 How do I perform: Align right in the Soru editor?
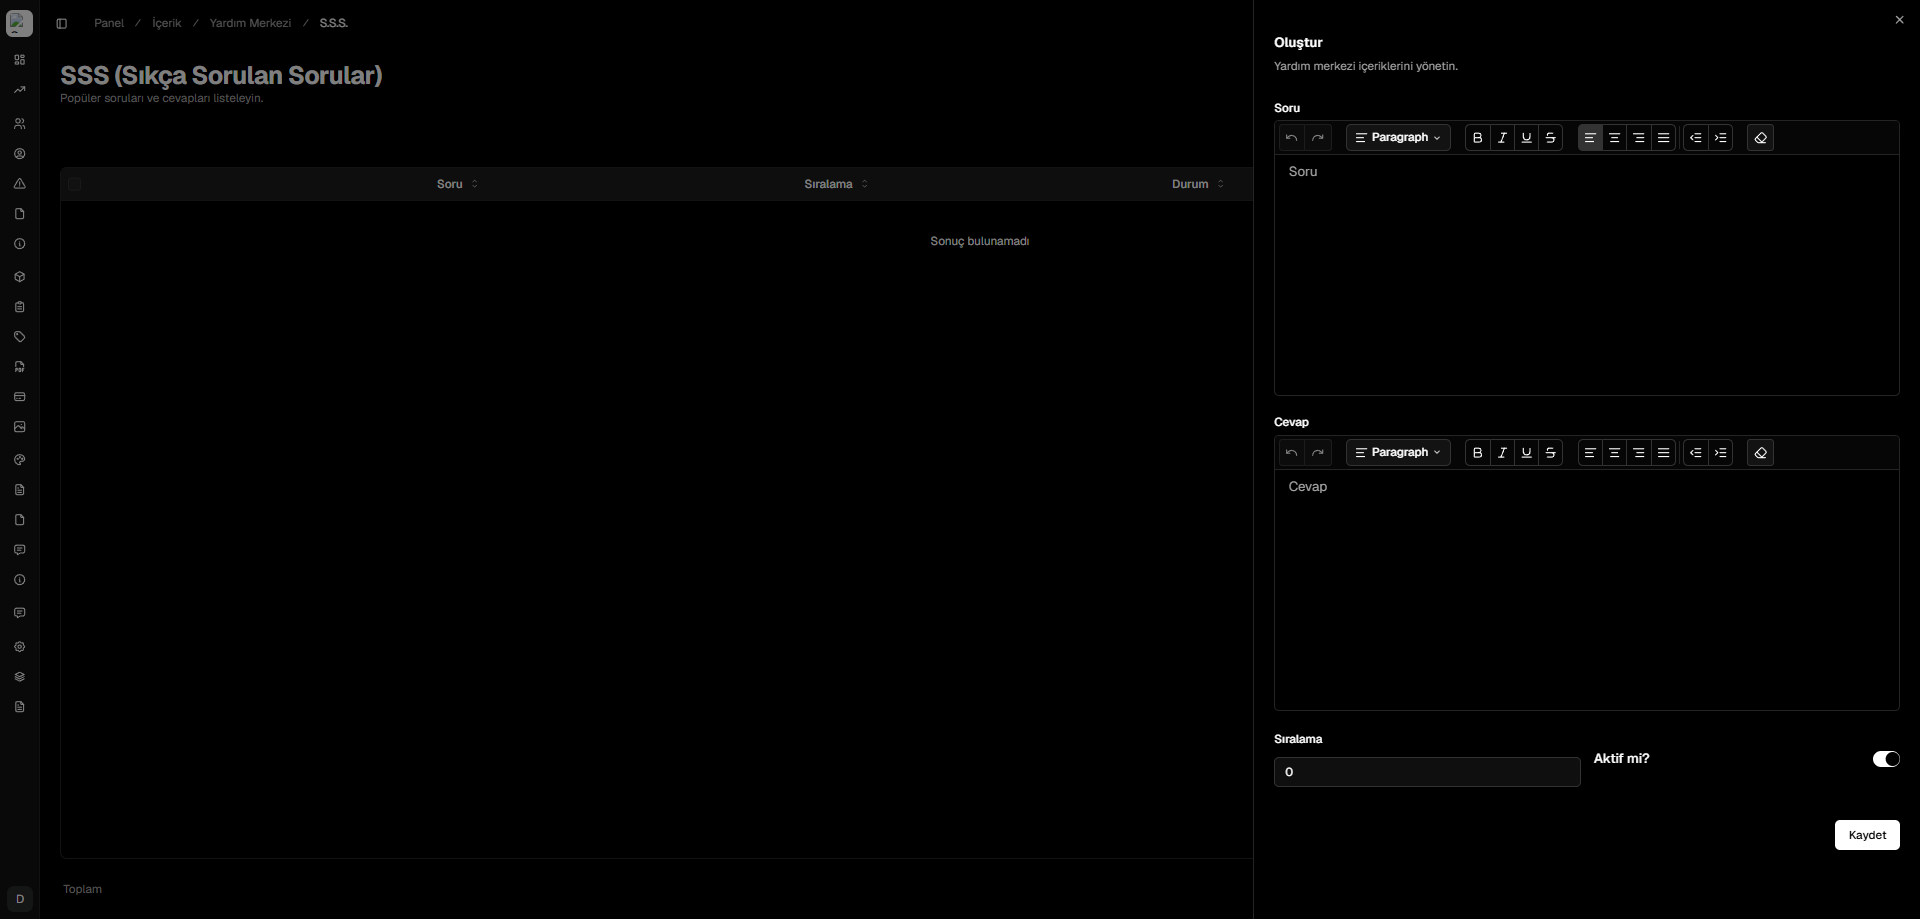click(x=1639, y=138)
